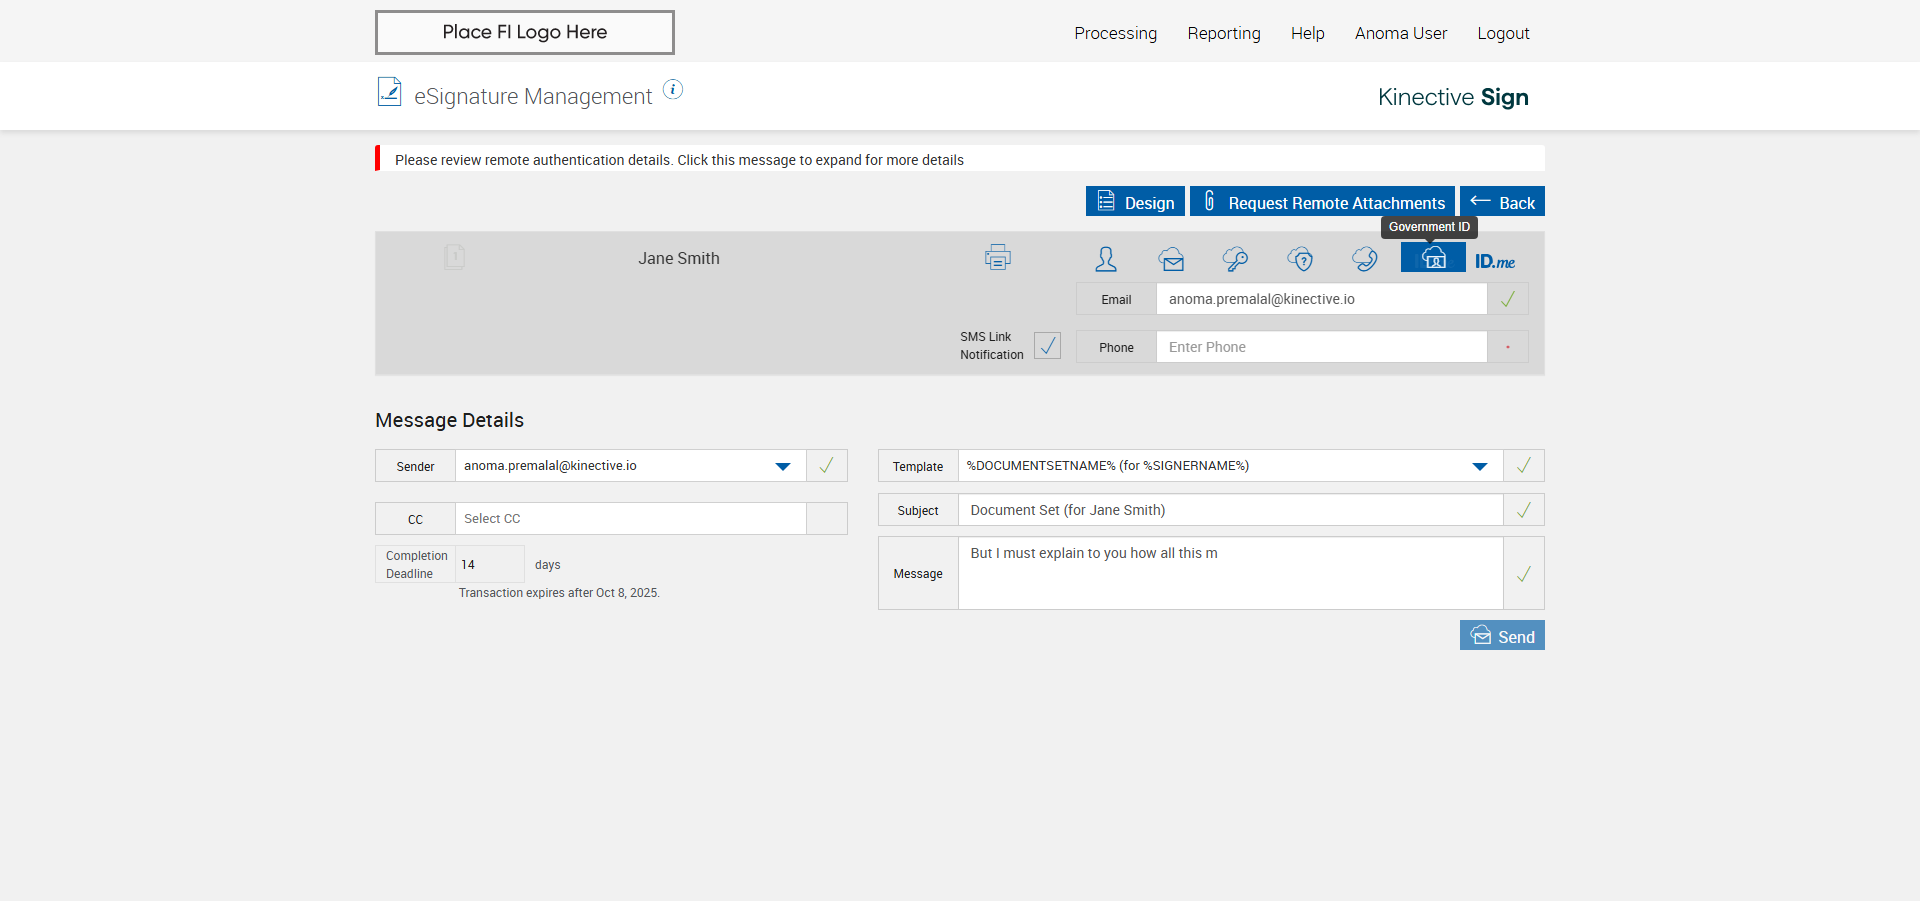1920x901 pixels.
Task: Click the info icon next to eSignature Management
Action: 673,90
